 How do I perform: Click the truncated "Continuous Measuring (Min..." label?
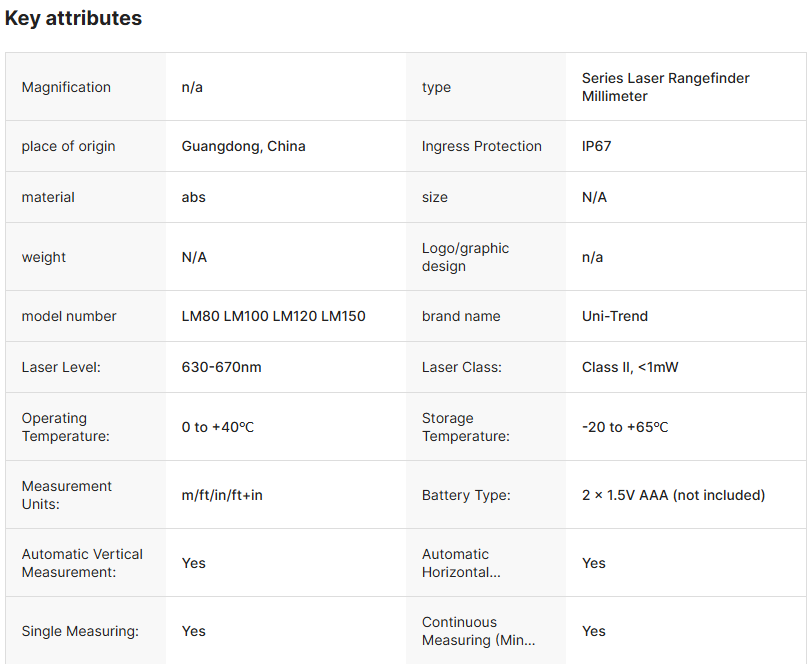(478, 631)
